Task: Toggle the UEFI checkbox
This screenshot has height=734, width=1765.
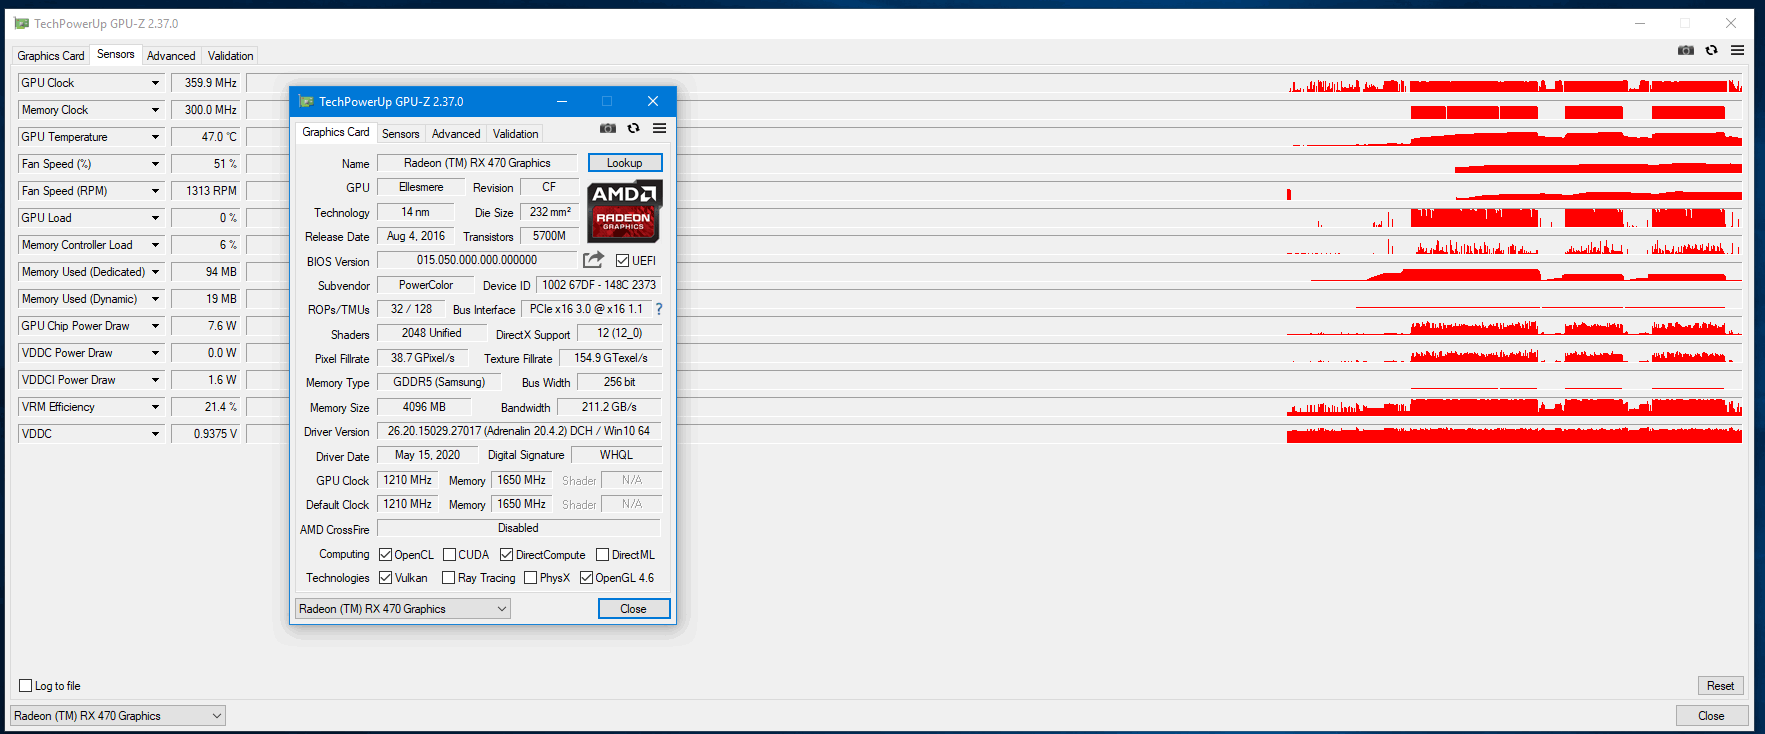Action: coord(622,260)
